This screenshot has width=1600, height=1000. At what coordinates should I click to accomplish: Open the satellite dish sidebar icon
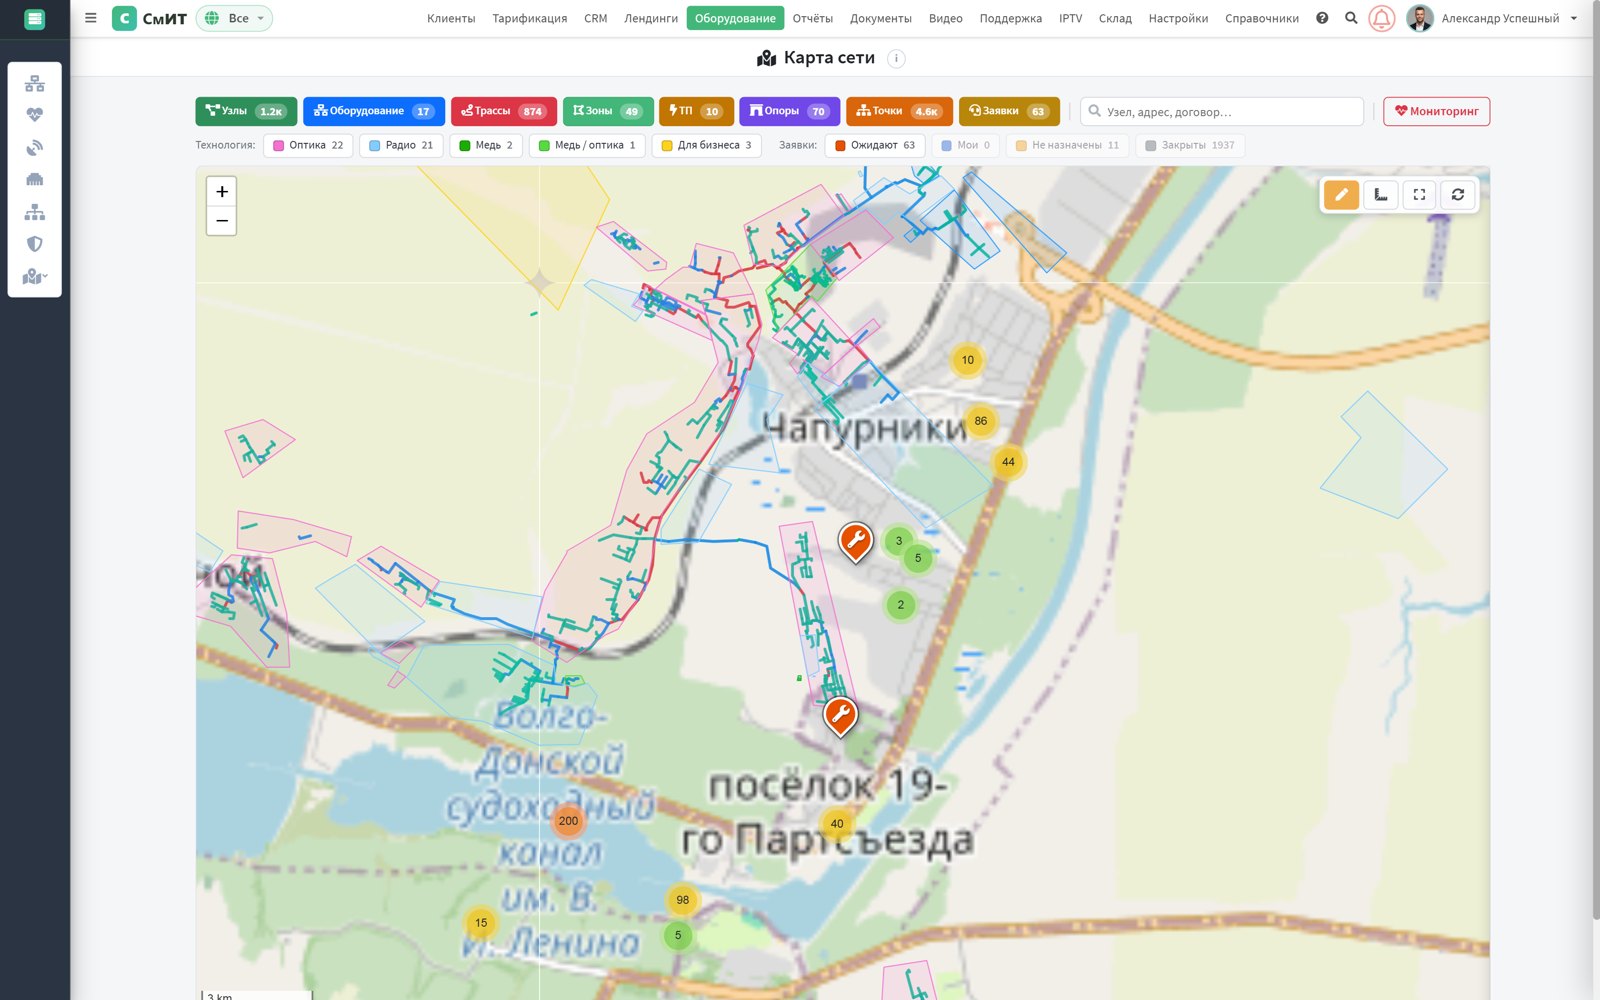35,147
